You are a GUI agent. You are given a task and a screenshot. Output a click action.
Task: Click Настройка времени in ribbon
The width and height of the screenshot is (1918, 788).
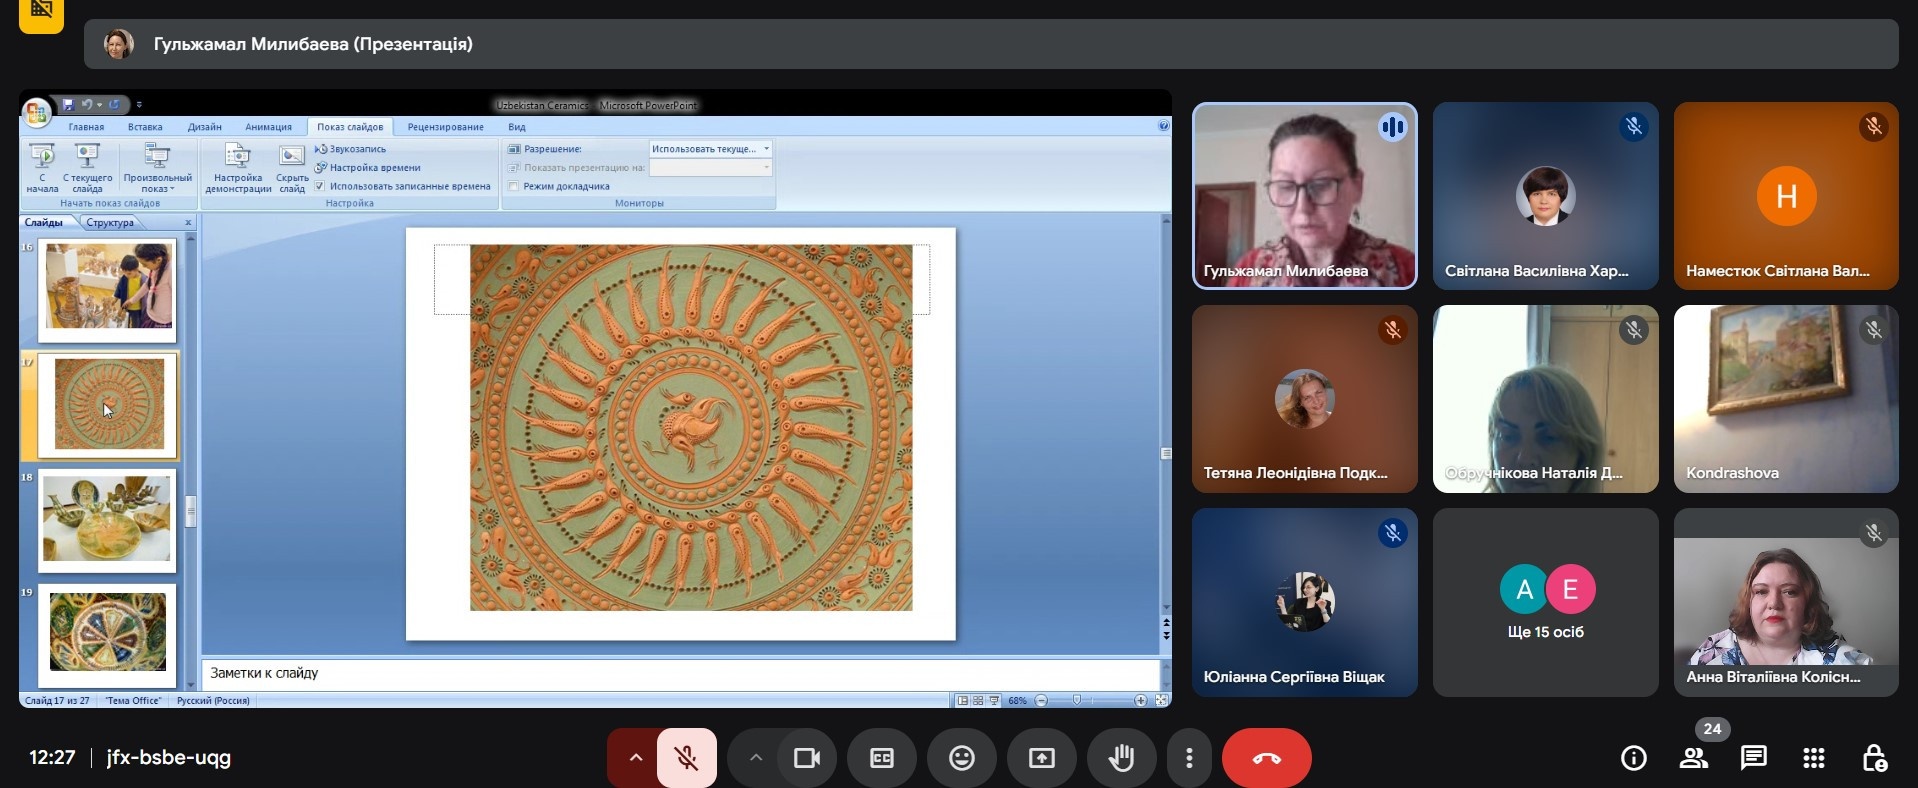(367, 168)
